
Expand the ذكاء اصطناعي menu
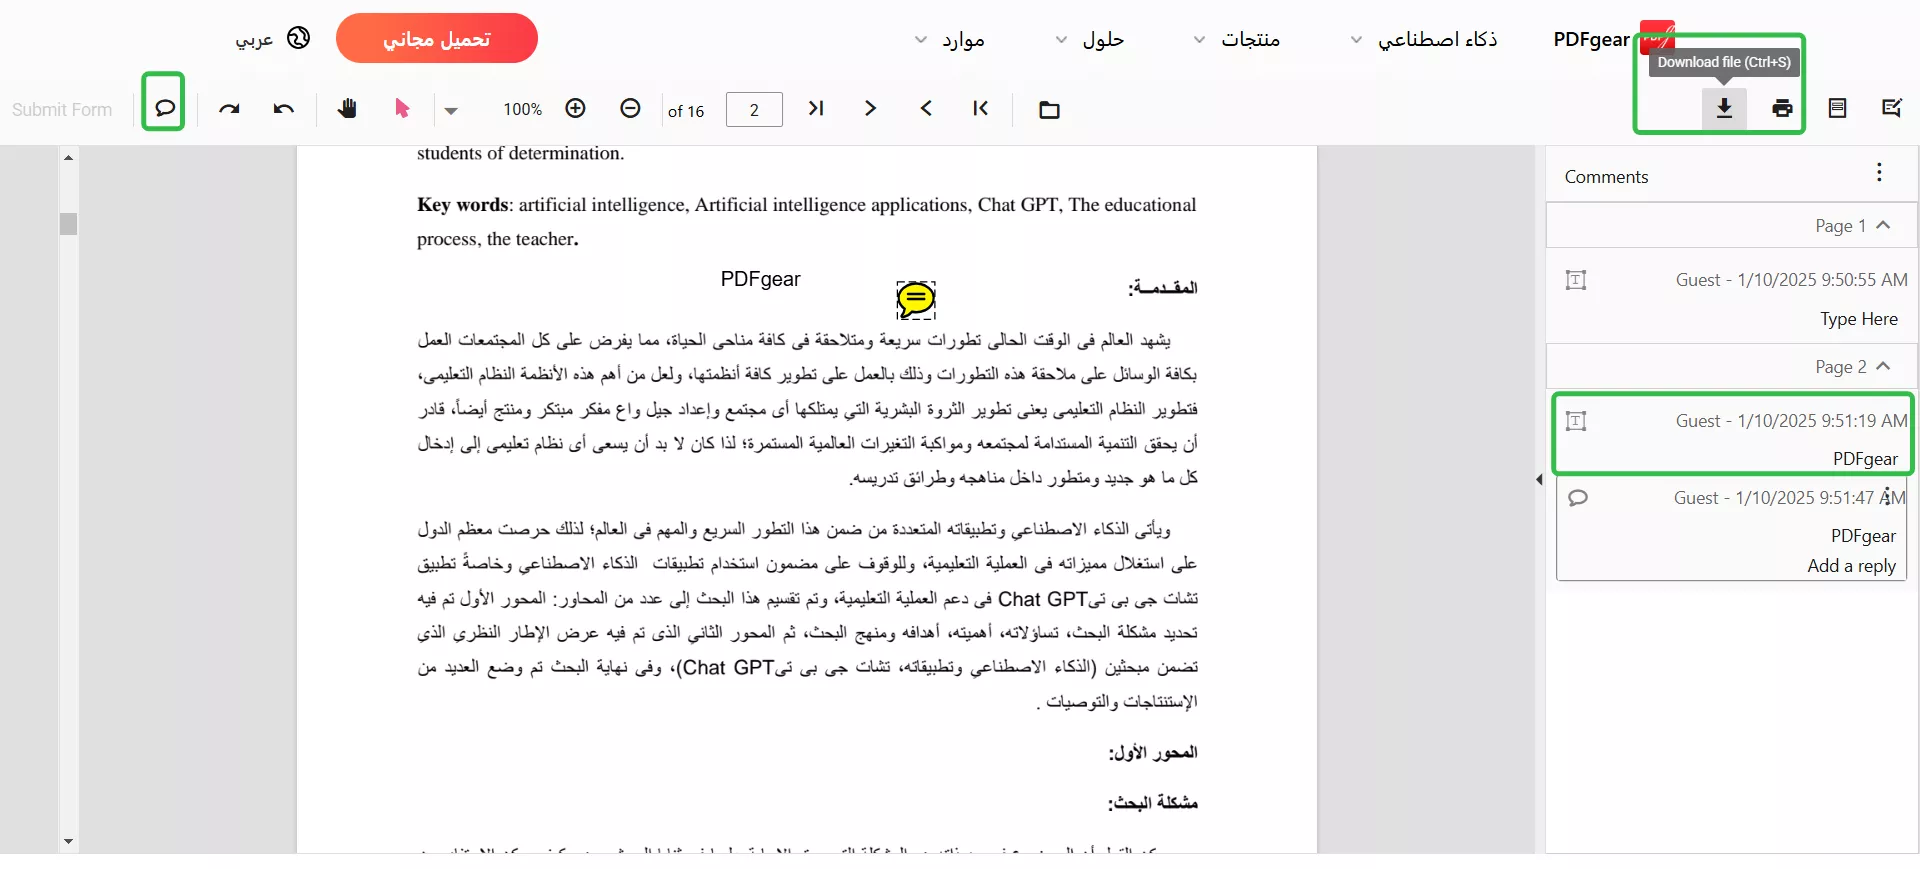(1424, 39)
